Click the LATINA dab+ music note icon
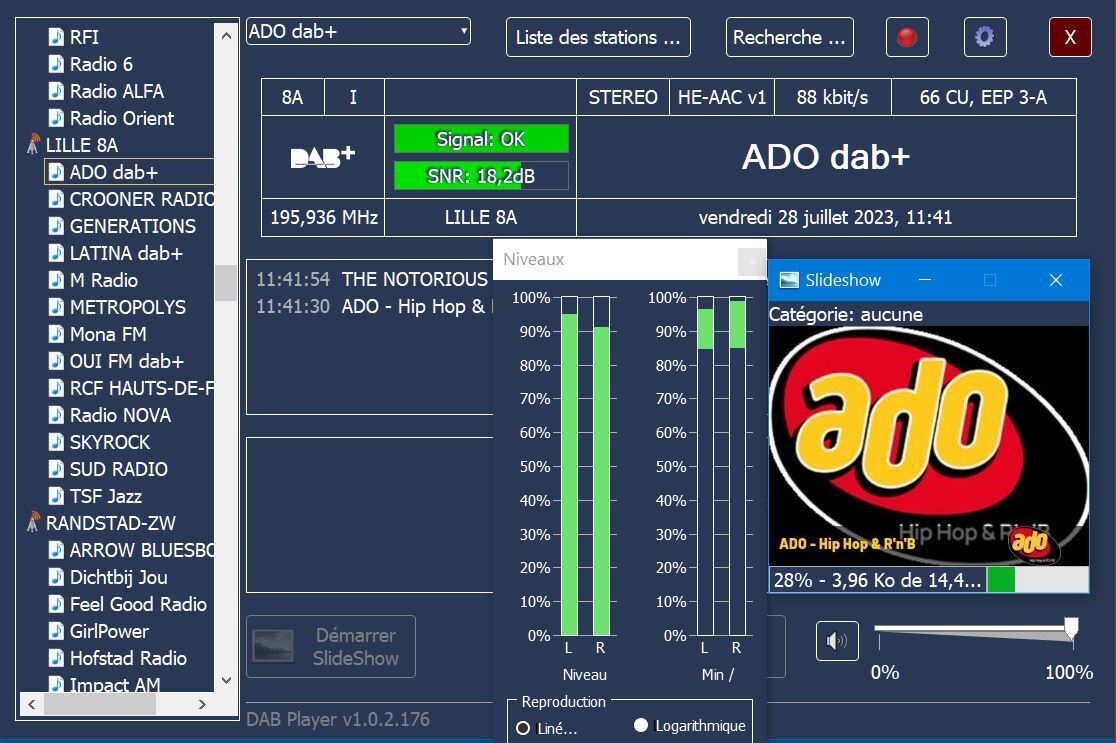 click(x=56, y=253)
